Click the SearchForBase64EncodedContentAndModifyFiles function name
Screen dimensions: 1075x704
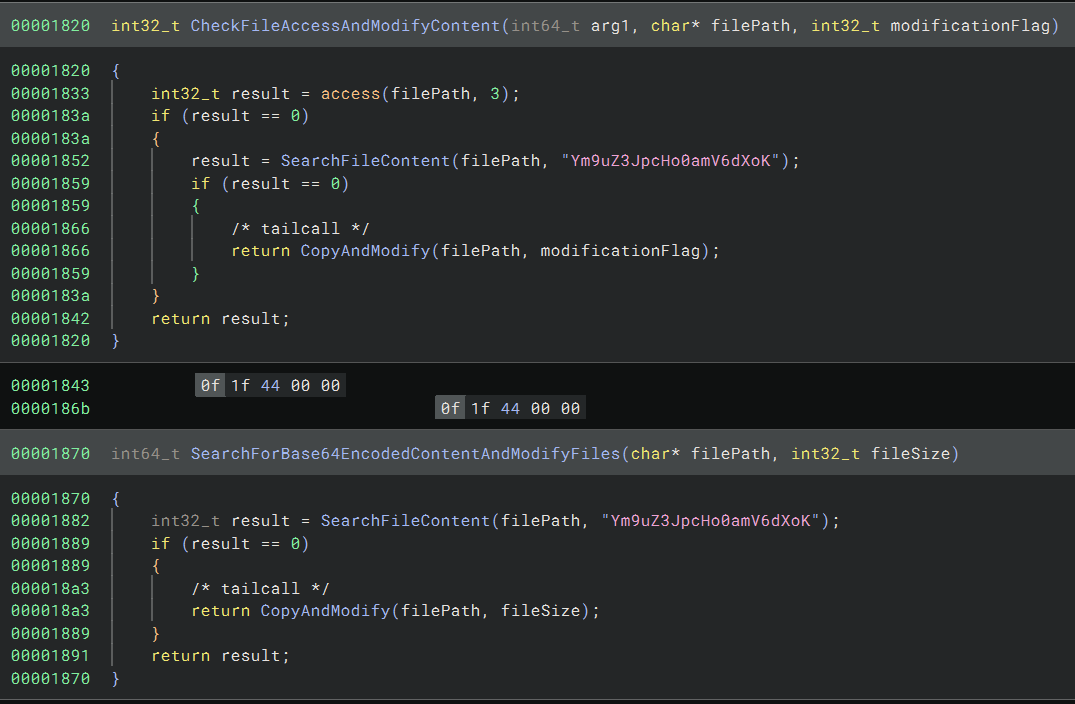pos(405,454)
